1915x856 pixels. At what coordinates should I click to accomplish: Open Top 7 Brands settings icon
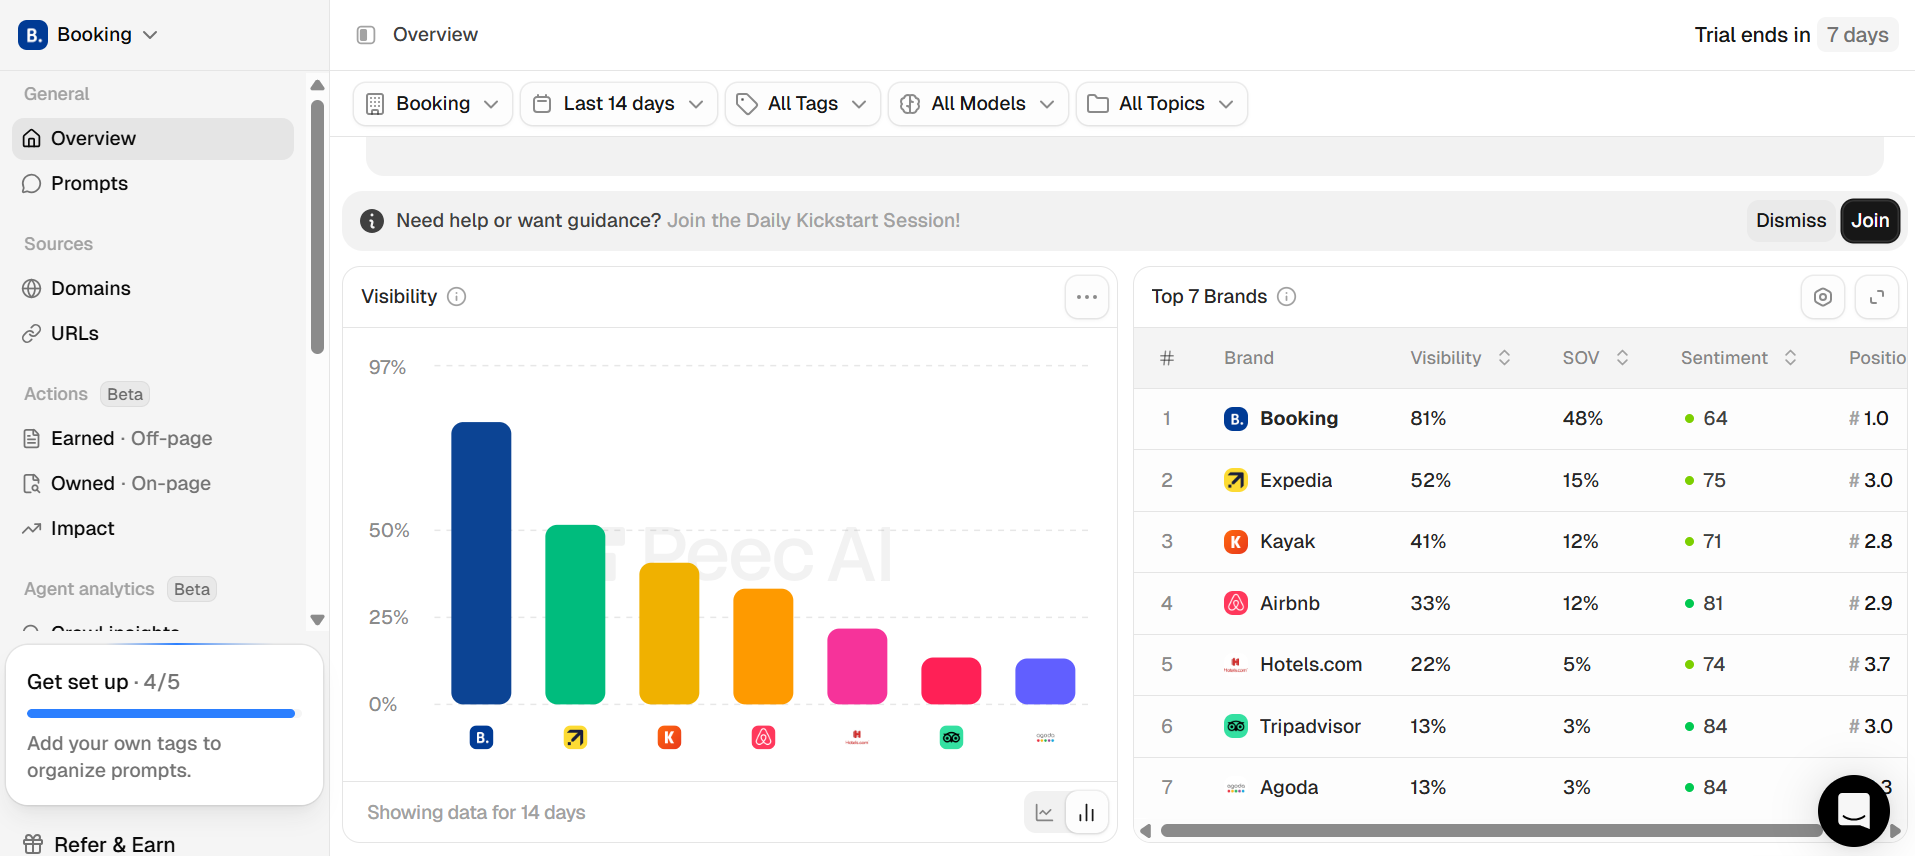[x=1822, y=297]
